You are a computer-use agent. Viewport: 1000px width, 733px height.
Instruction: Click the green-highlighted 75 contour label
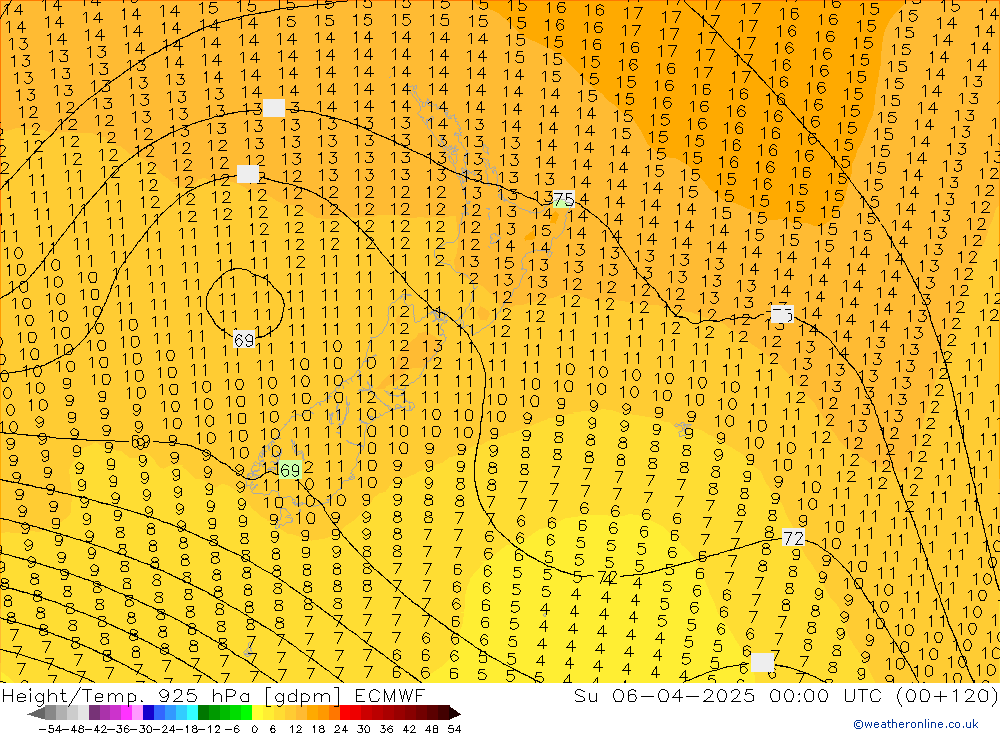point(563,199)
